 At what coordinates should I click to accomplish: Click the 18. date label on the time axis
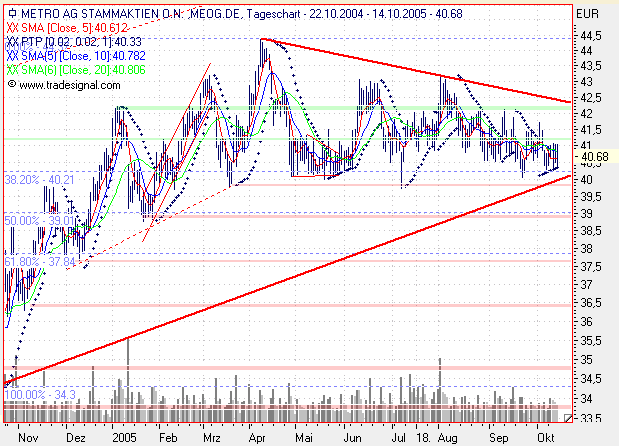pyautogui.click(x=423, y=438)
